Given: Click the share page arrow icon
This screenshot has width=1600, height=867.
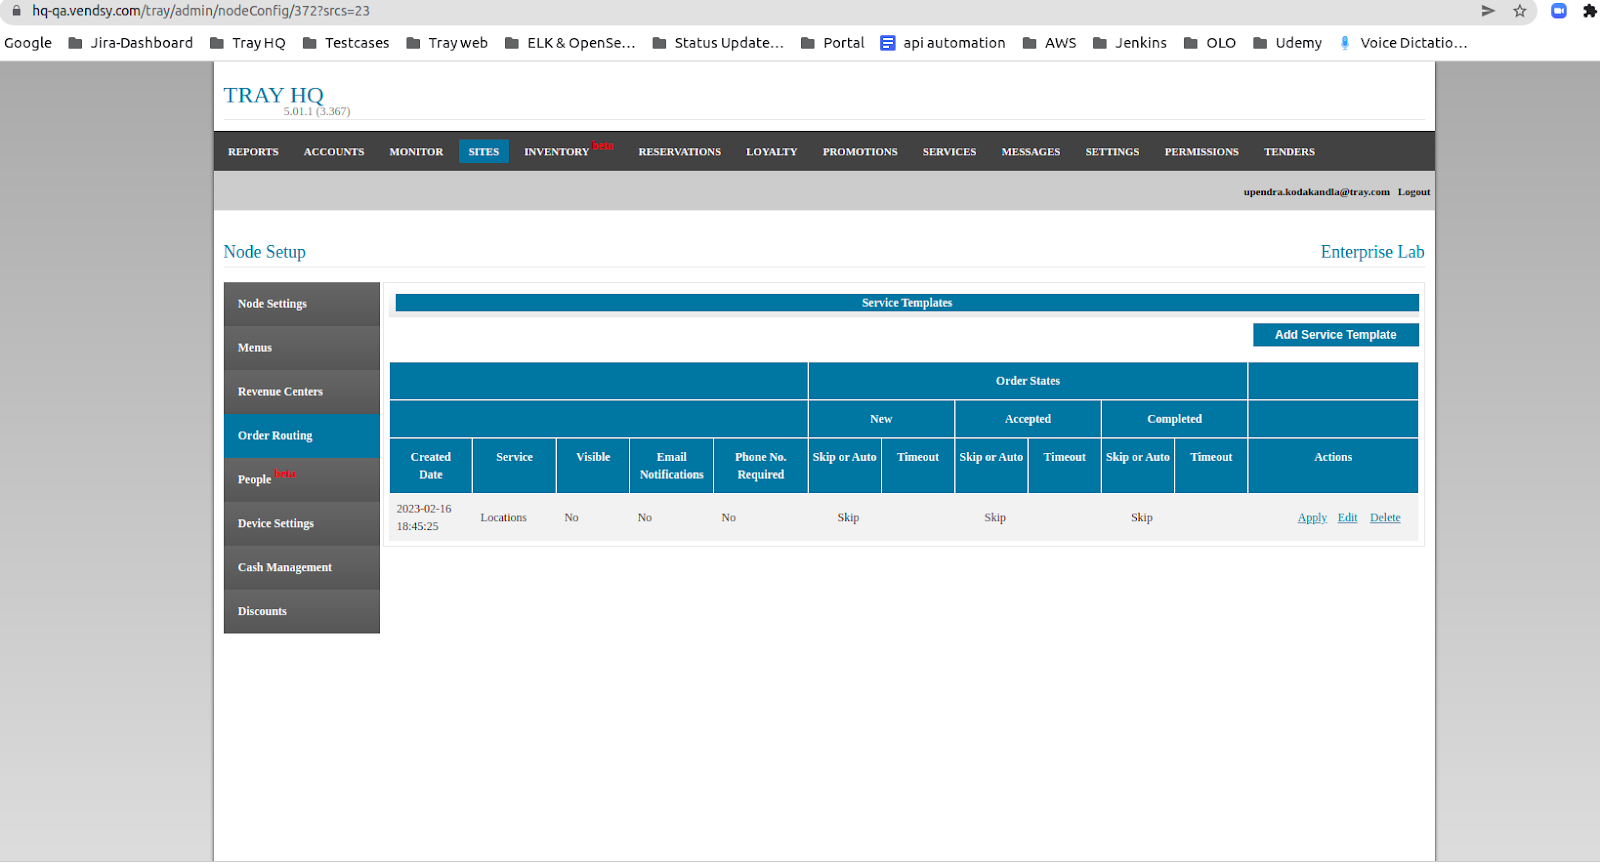Looking at the screenshot, I should click(x=1488, y=11).
